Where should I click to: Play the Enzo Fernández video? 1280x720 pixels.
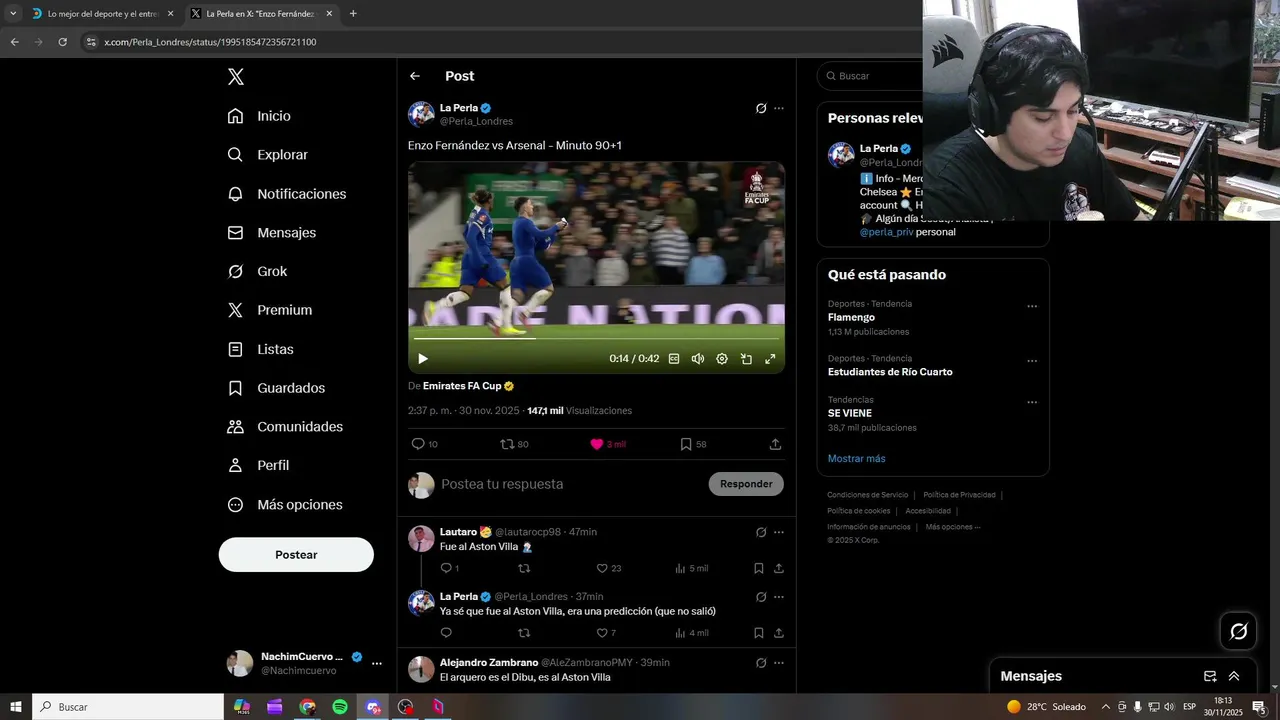[422, 359]
